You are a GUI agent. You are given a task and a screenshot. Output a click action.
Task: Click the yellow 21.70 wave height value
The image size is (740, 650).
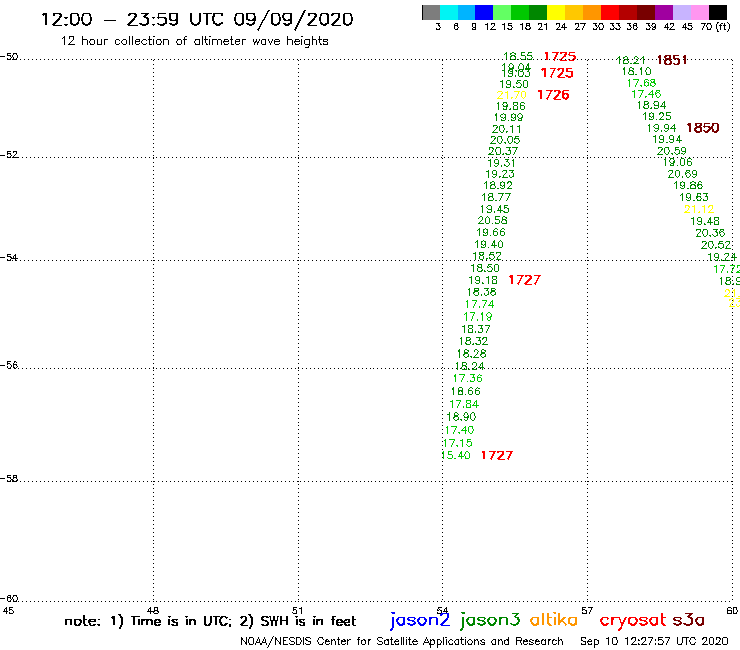click(512, 95)
